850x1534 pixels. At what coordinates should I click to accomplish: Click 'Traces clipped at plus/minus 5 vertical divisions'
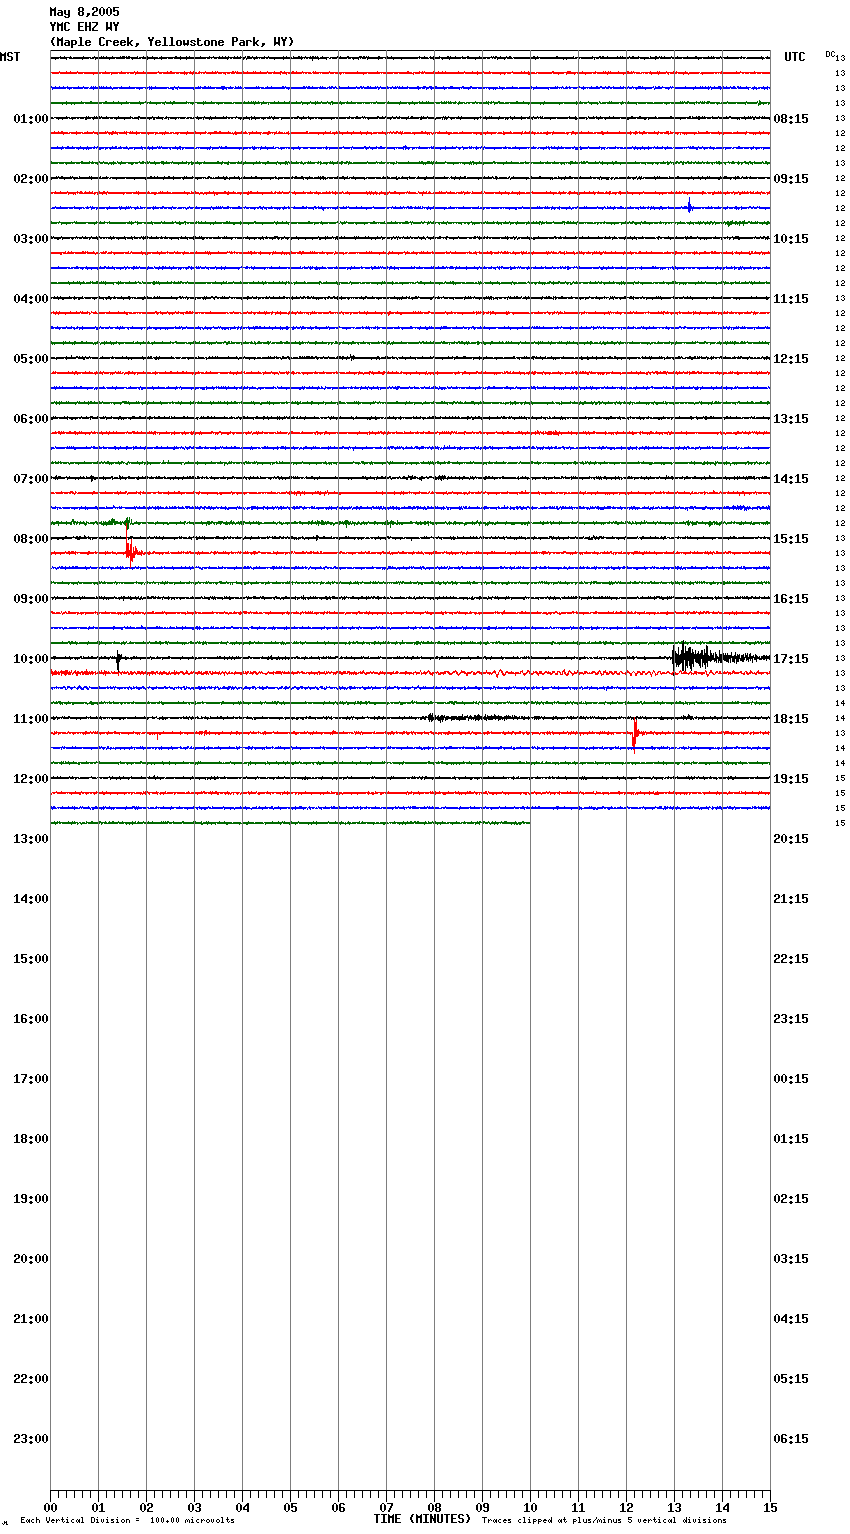pos(604,1521)
